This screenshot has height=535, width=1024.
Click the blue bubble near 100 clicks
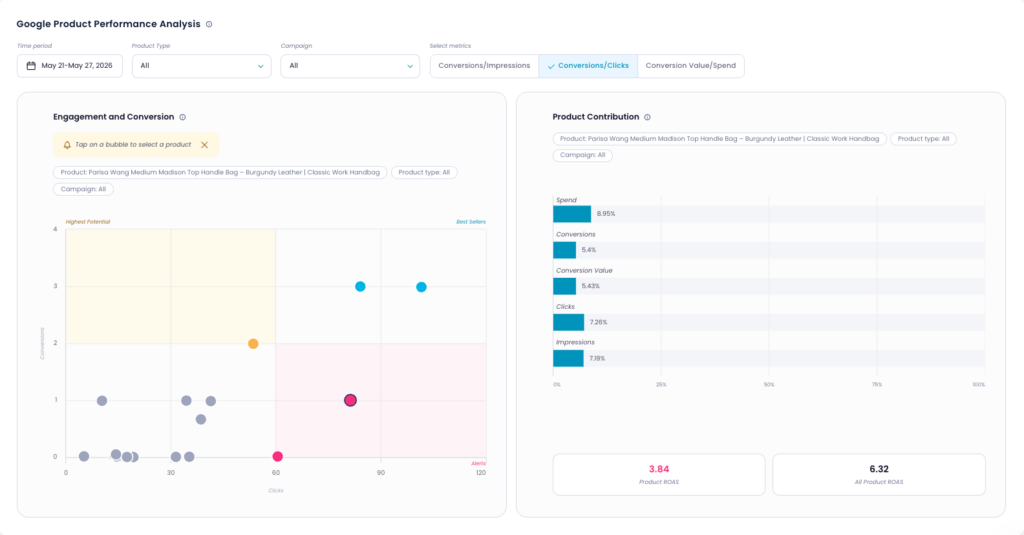point(421,287)
